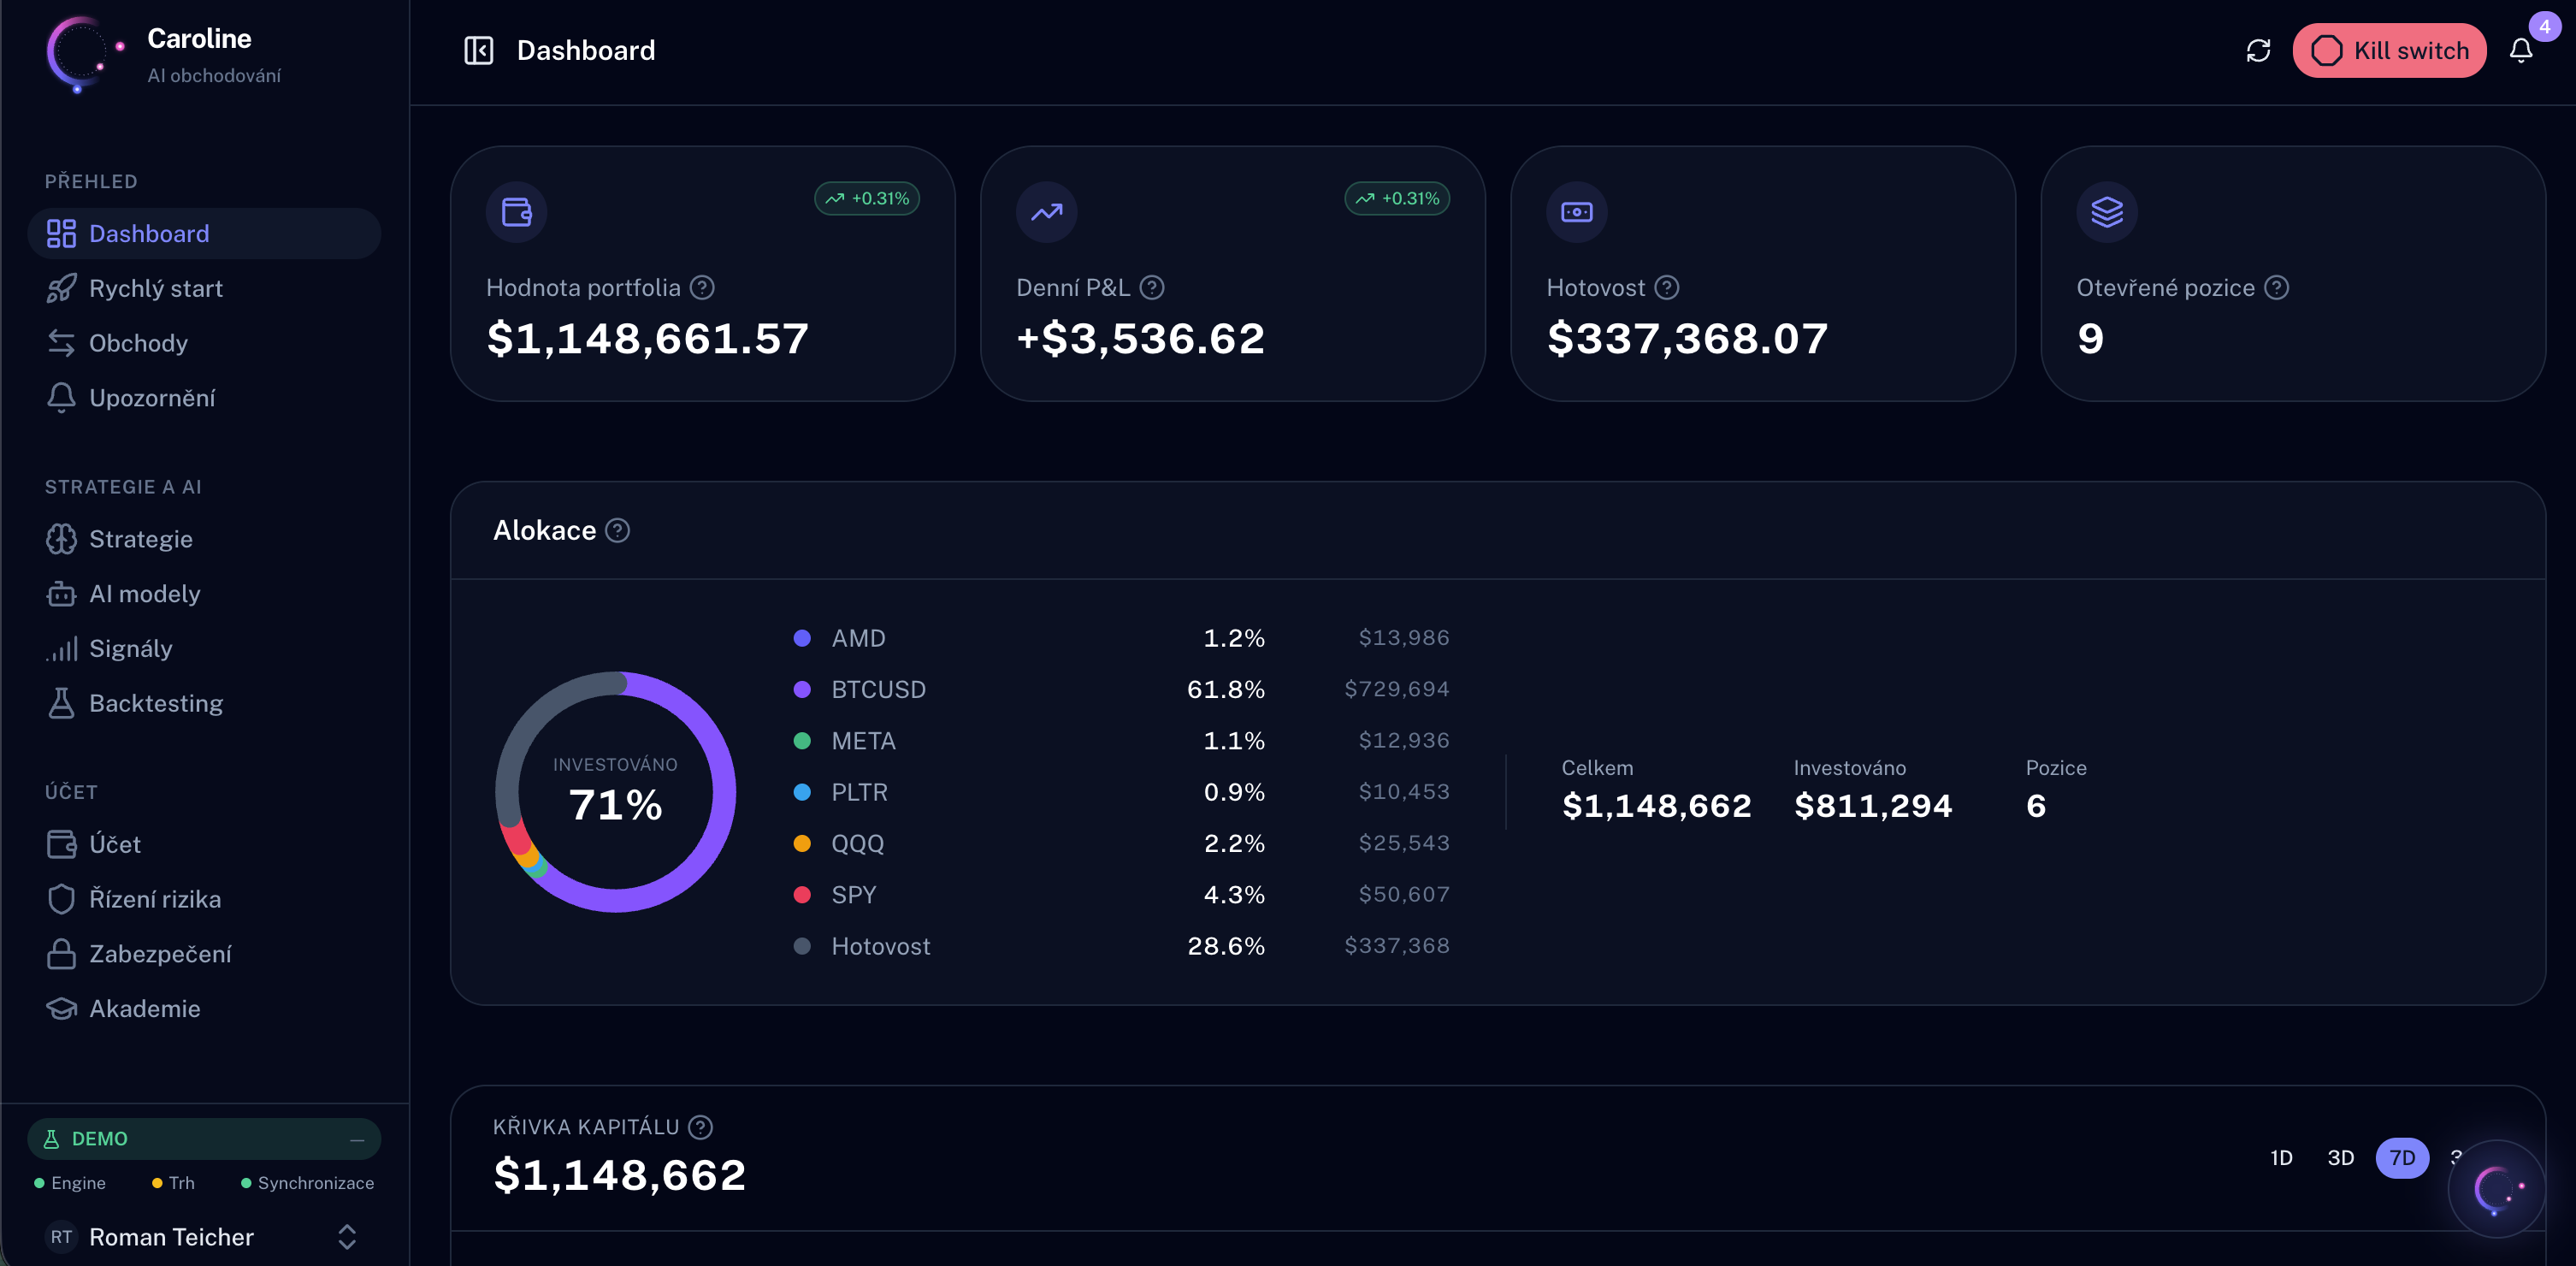The height and width of the screenshot is (1266, 2576).
Task: Click the layers icon on Otevřené pozice card
Action: [2106, 212]
